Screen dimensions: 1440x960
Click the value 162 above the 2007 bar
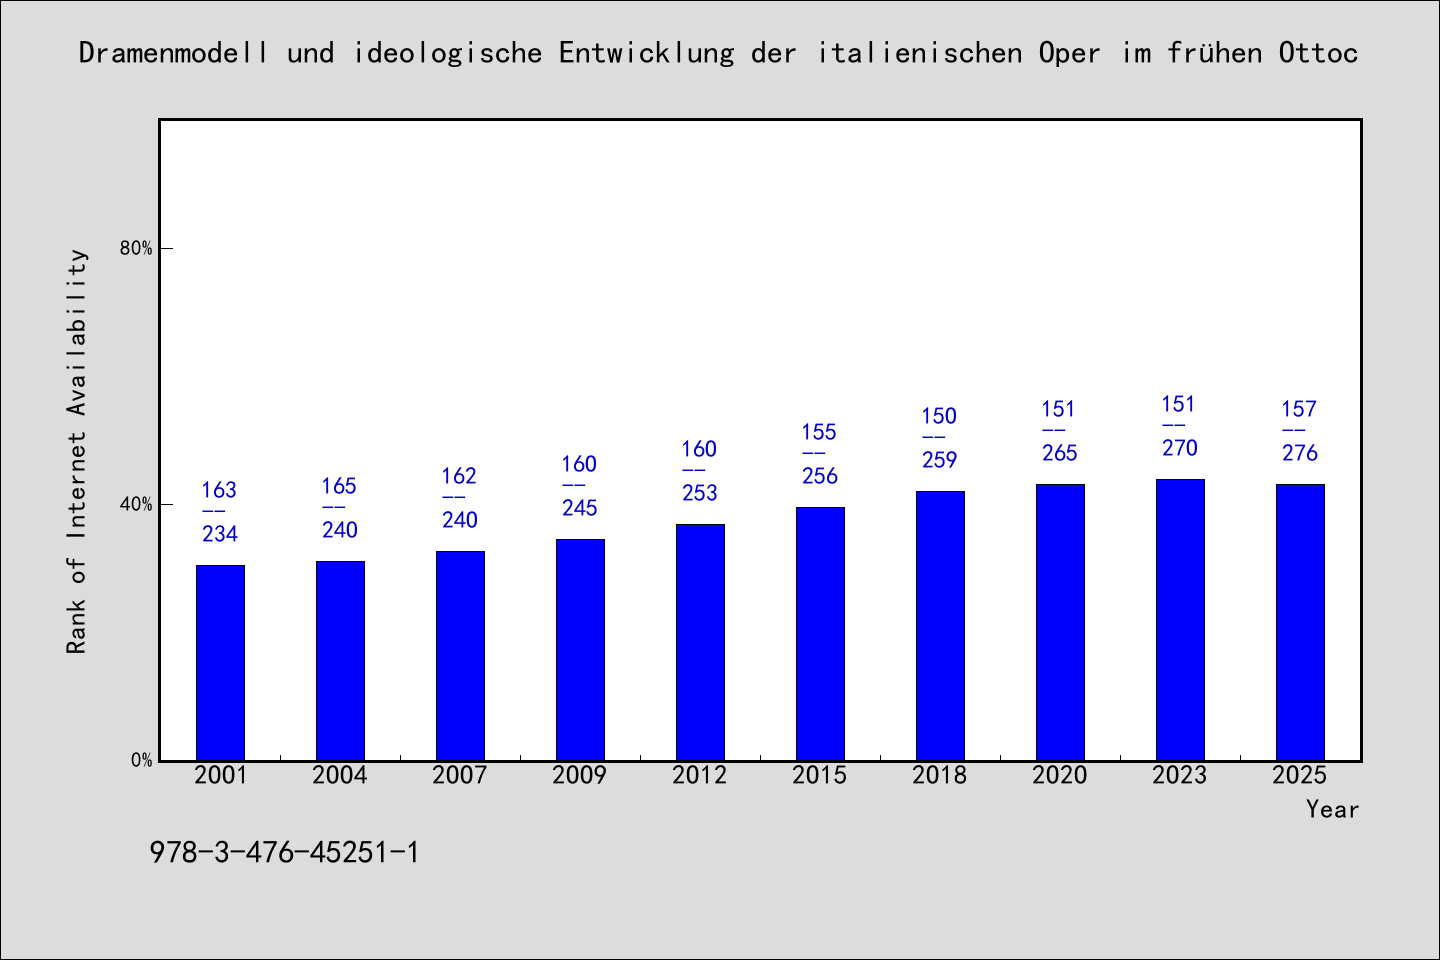[x=460, y=476]
